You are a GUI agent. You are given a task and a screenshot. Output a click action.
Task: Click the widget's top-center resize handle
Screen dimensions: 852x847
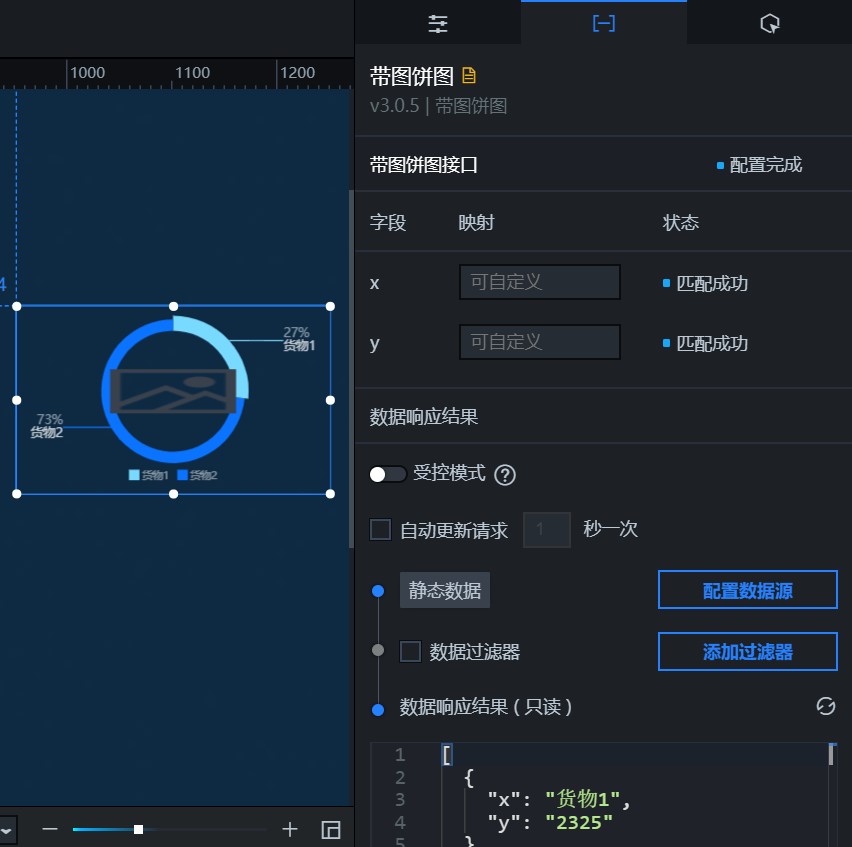(173, 306)
